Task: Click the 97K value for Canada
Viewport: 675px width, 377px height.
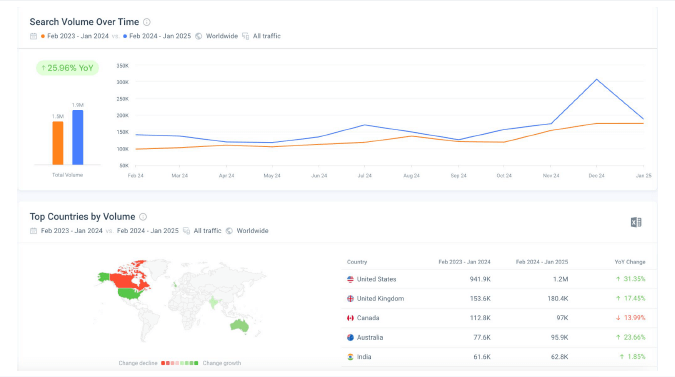Action: (x=562, y=318)
